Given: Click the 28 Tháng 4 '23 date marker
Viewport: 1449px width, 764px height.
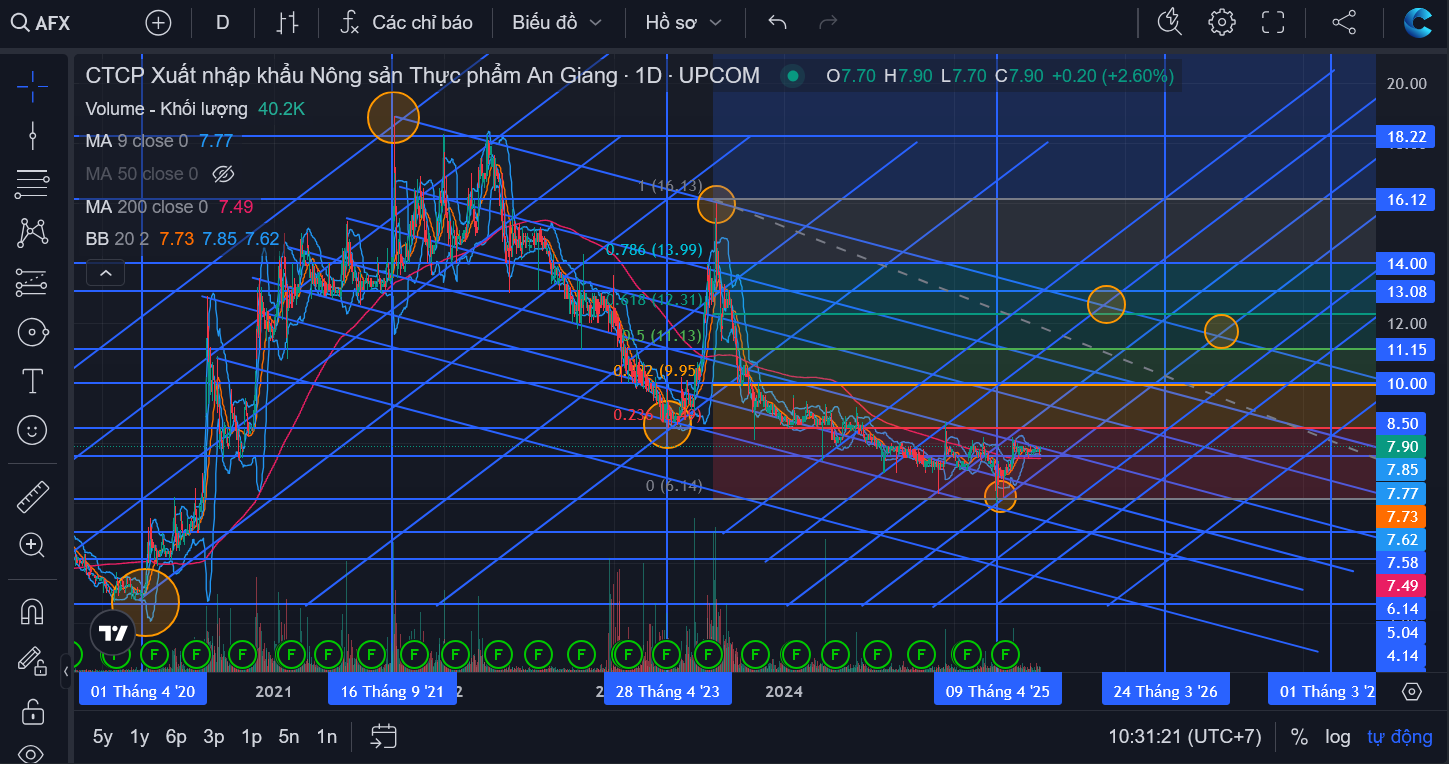Looking at the screenshot, I should [667, 691].
